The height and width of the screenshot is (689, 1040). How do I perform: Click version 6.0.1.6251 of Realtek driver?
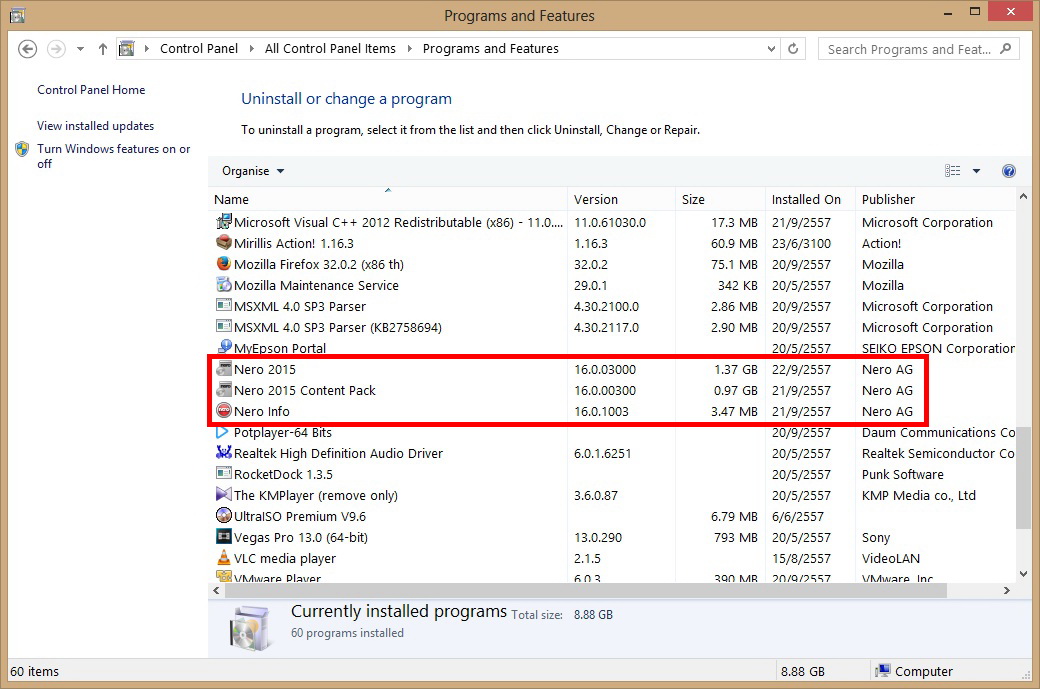click(602, 454)
